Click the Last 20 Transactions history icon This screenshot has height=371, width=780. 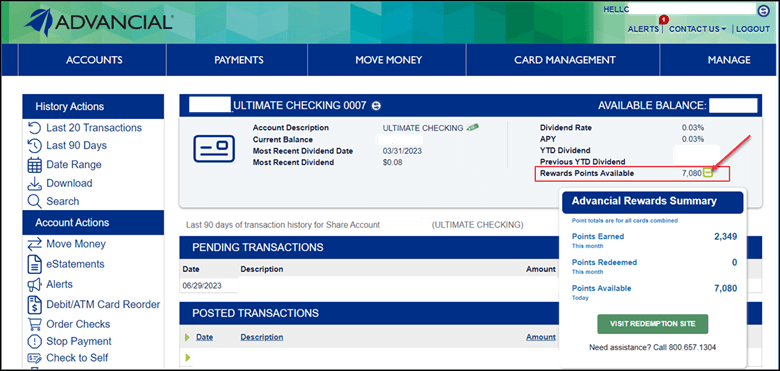34,128
